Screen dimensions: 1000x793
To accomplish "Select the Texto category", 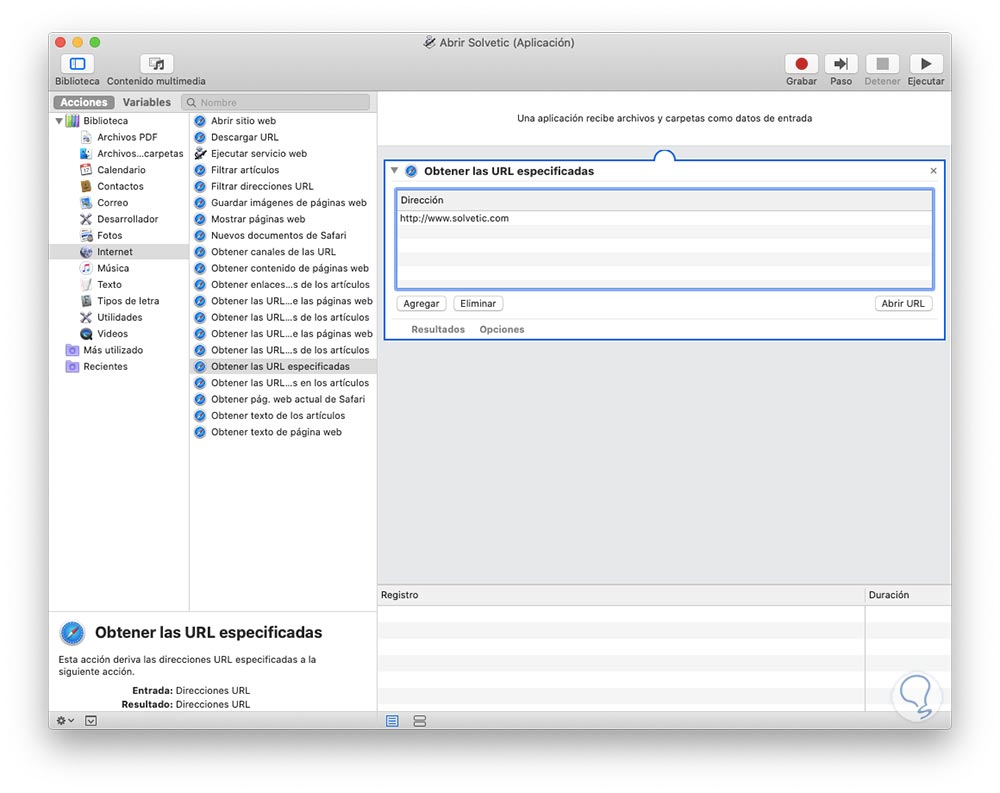I will tap(109, 285).
